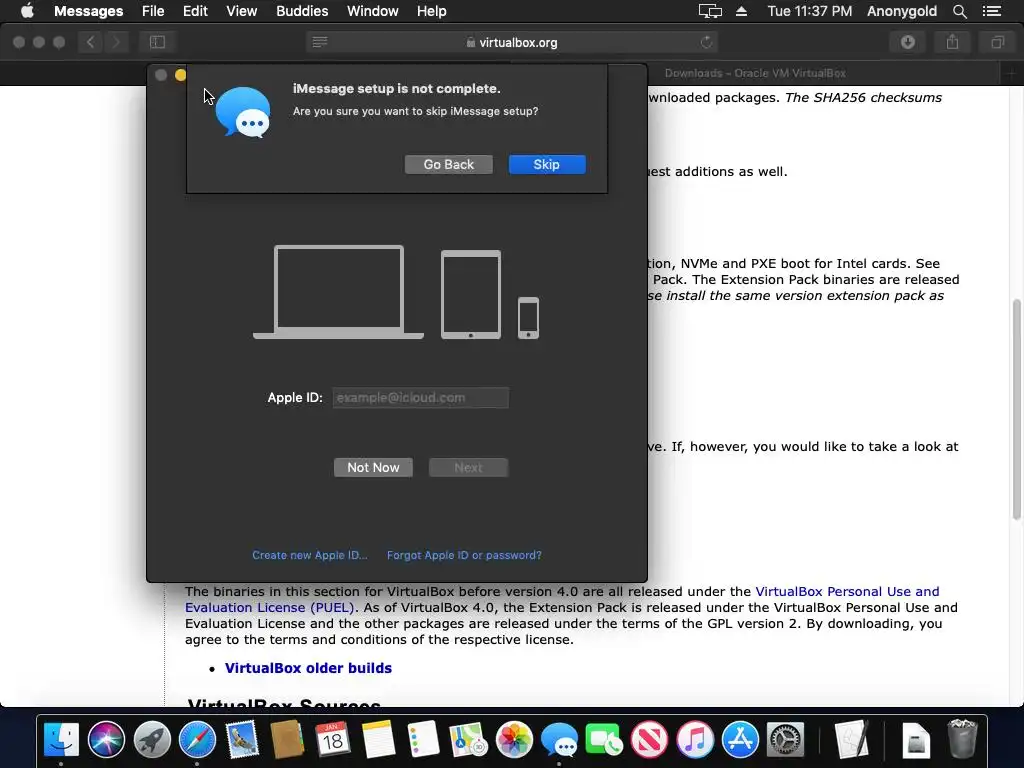Click the screen mirroring menu bar icon

click(x=710, y=11)
